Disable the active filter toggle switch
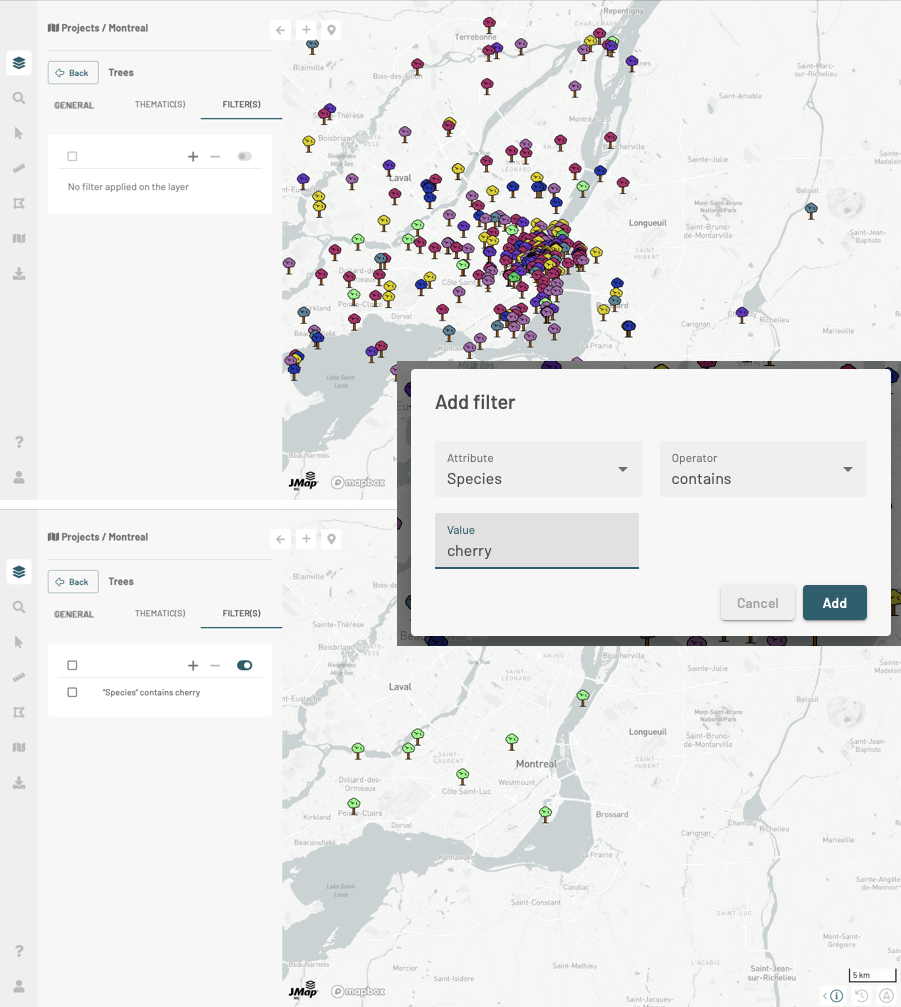 coord(244,665)
